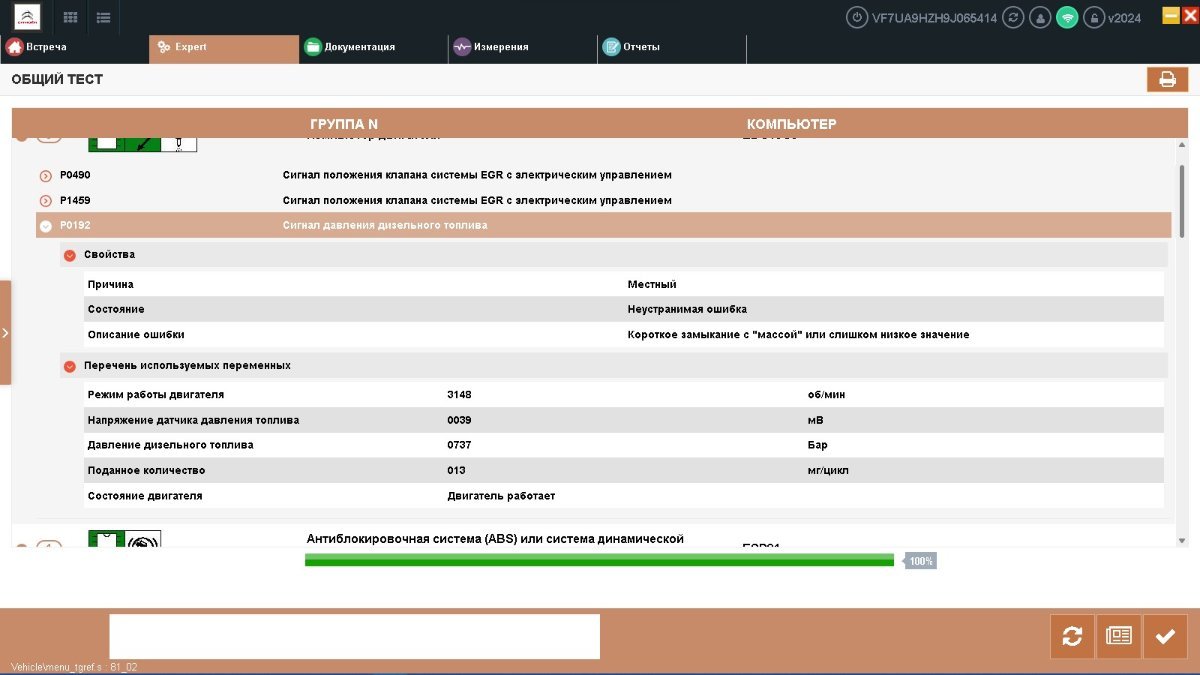The height and width of the screenshot is (675, 1200).
Task: Click the white text field in bottom bar
Action: (354, 636)
